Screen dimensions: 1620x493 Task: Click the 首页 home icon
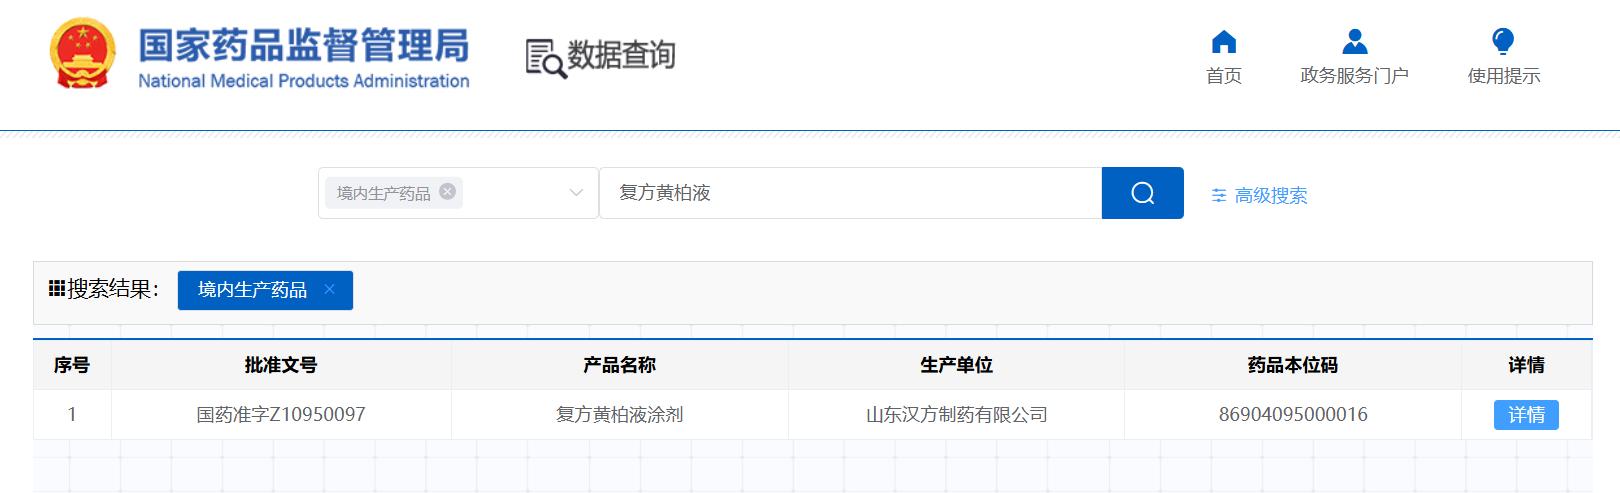tap(1223, 42)
